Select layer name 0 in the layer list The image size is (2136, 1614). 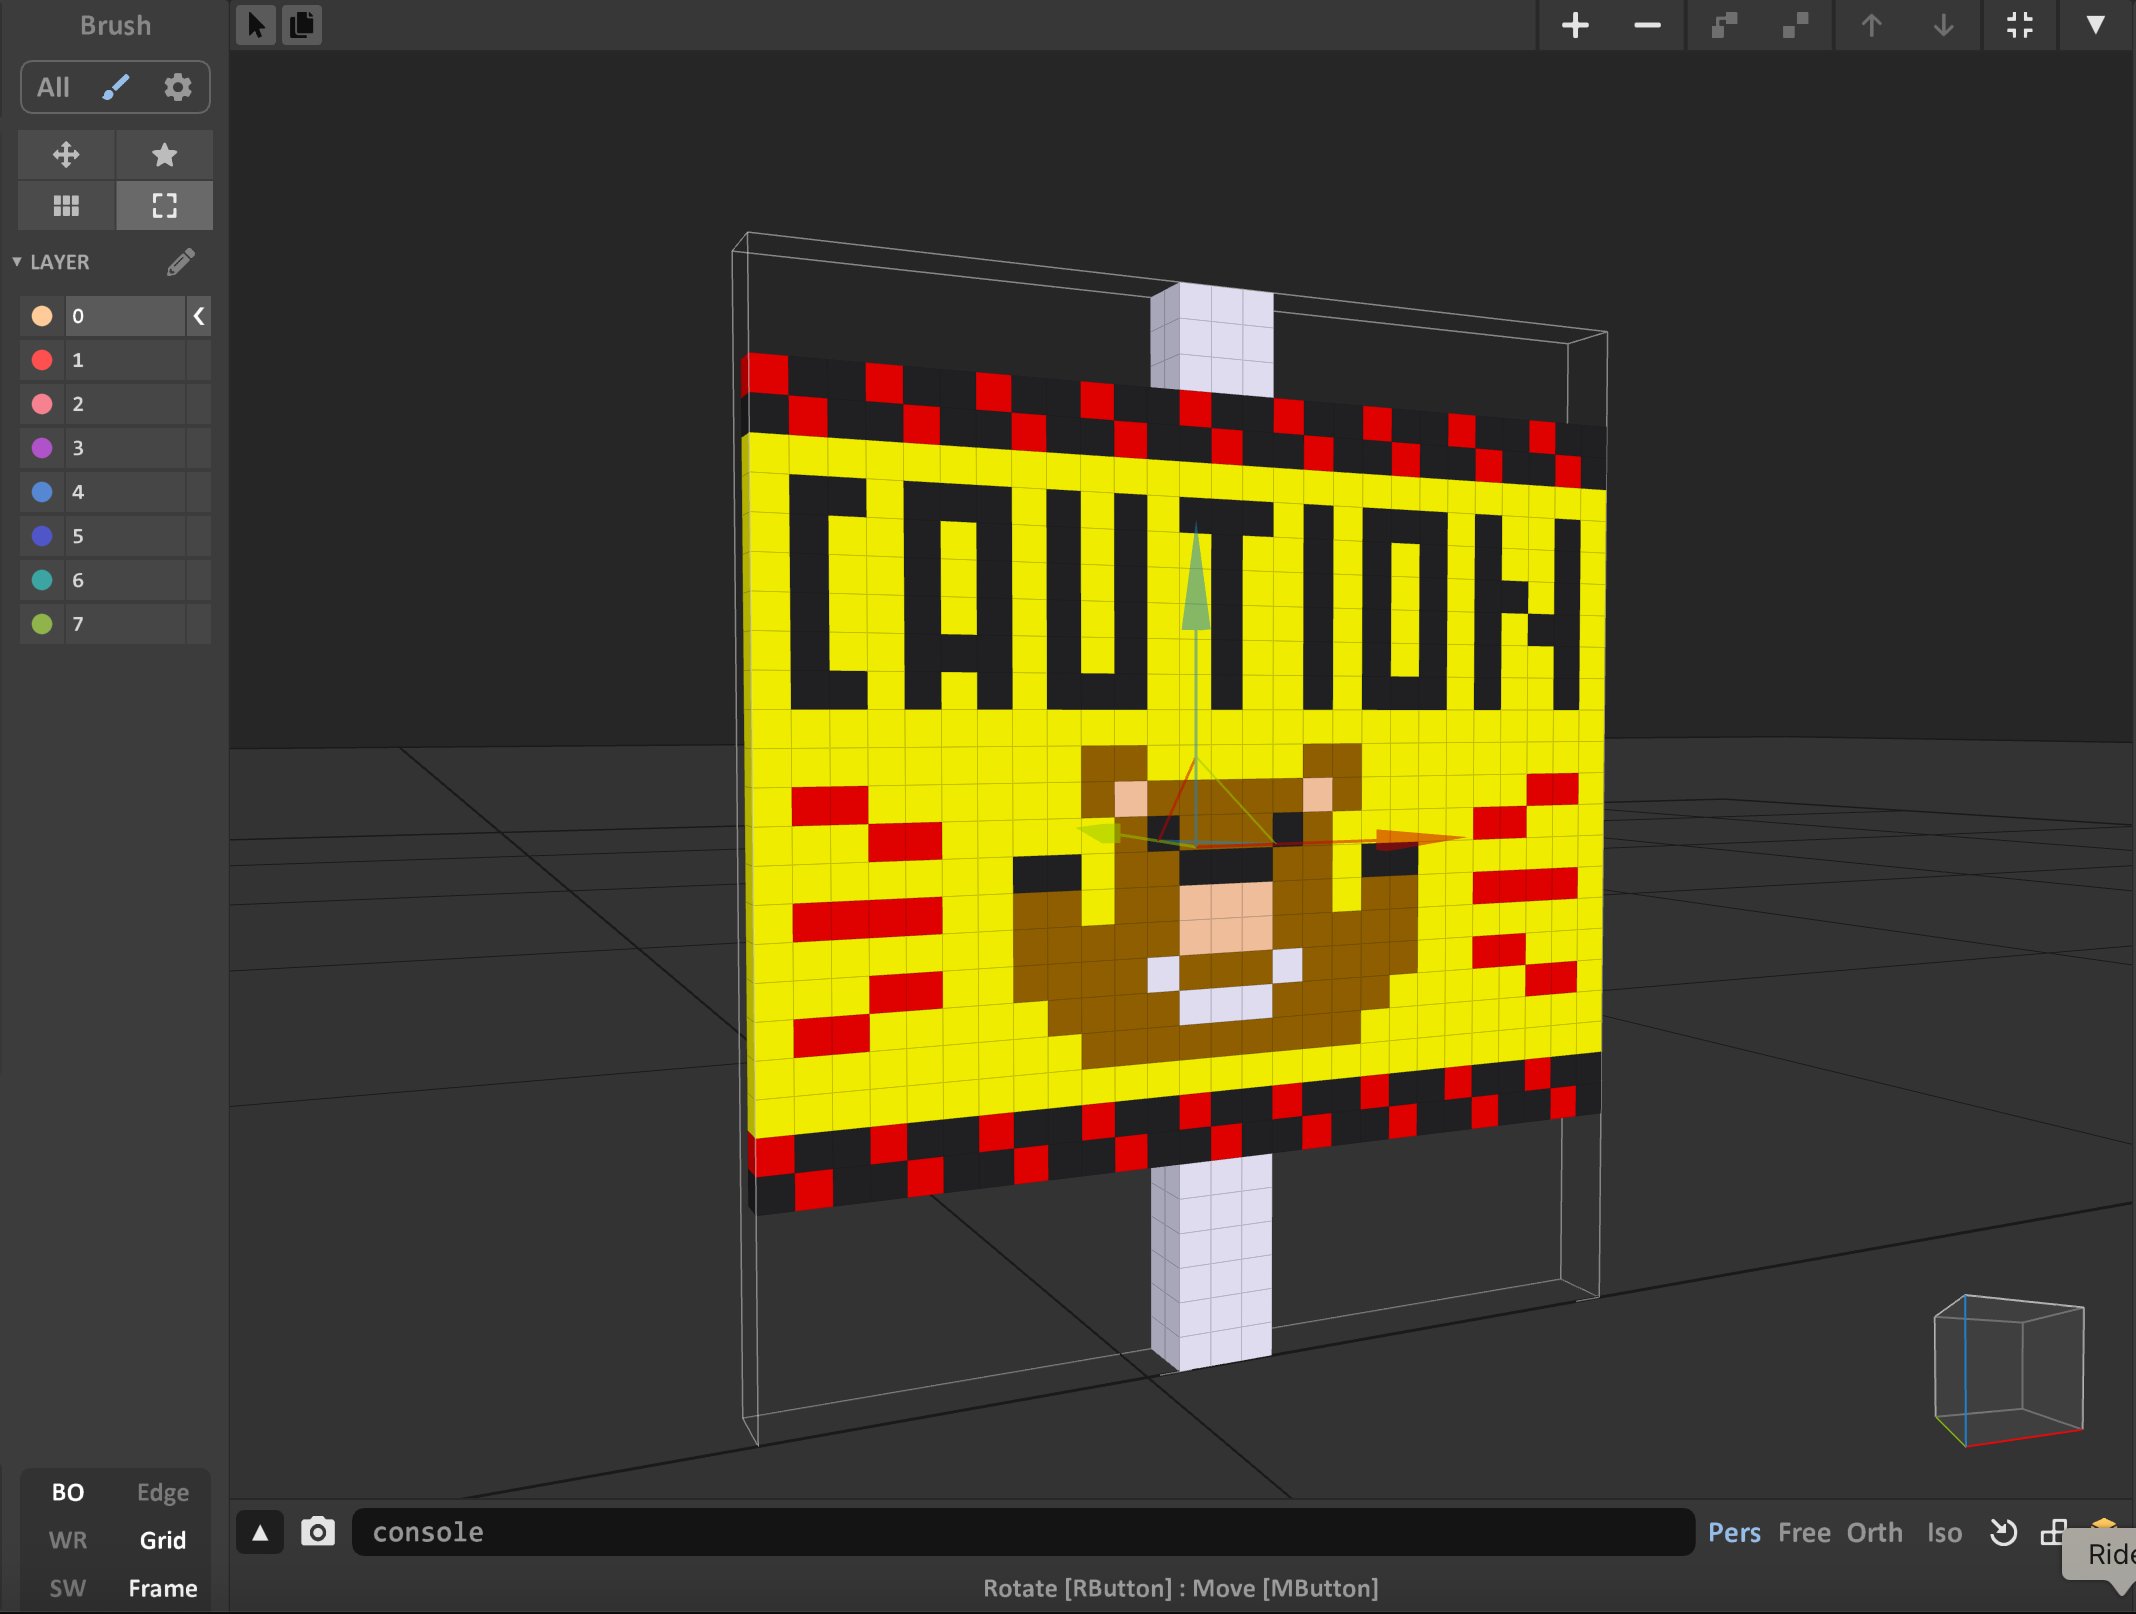pyautogui.click(x=125, y=316)
